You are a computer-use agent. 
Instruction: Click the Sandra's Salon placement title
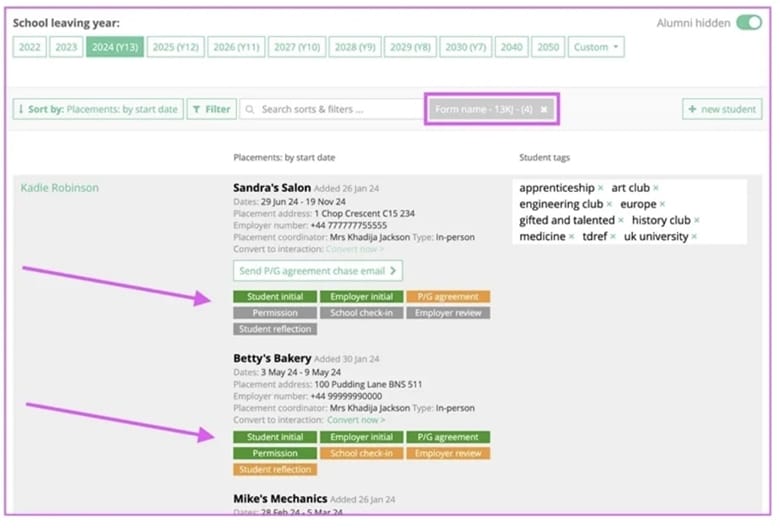click(272, 188)
